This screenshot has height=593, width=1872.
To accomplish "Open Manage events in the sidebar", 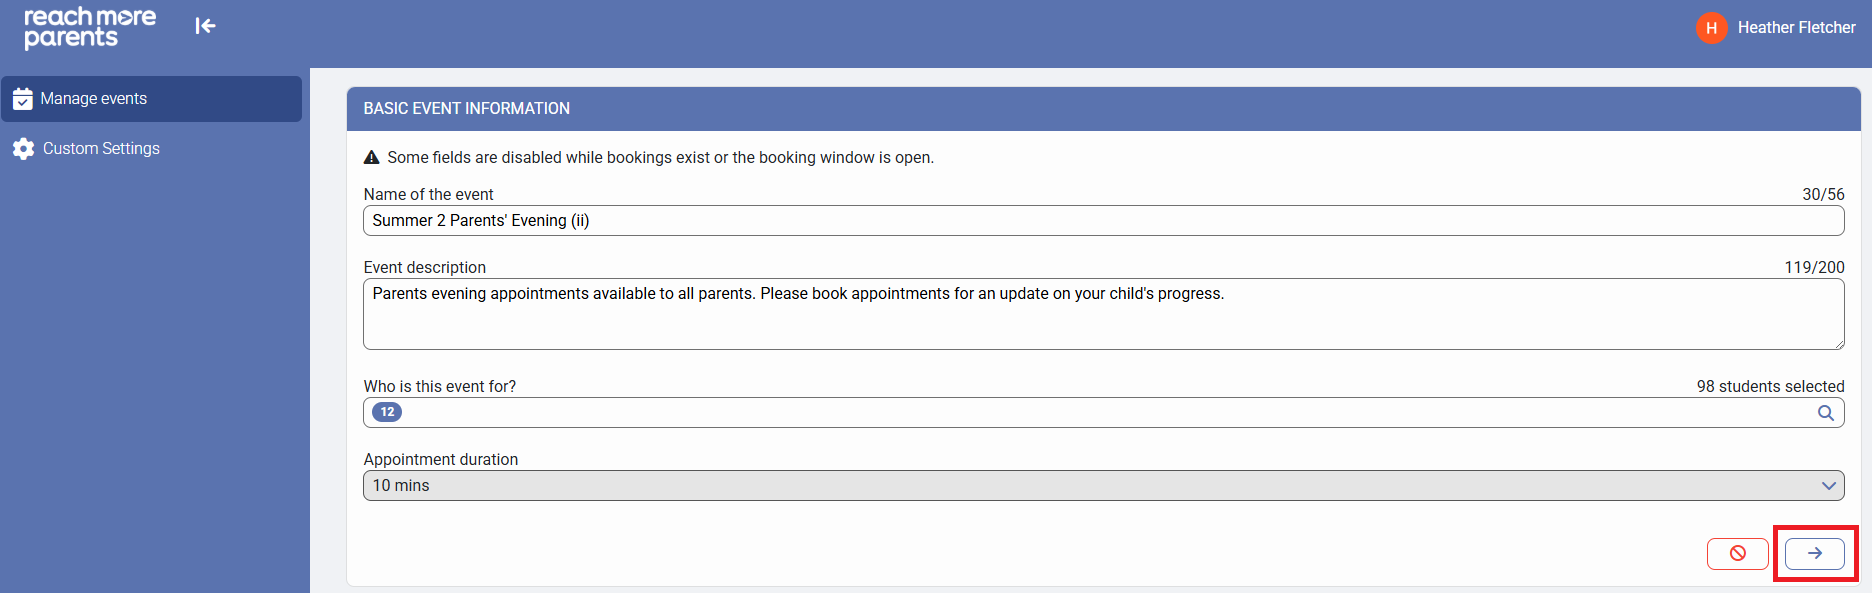I will (94, 99).
